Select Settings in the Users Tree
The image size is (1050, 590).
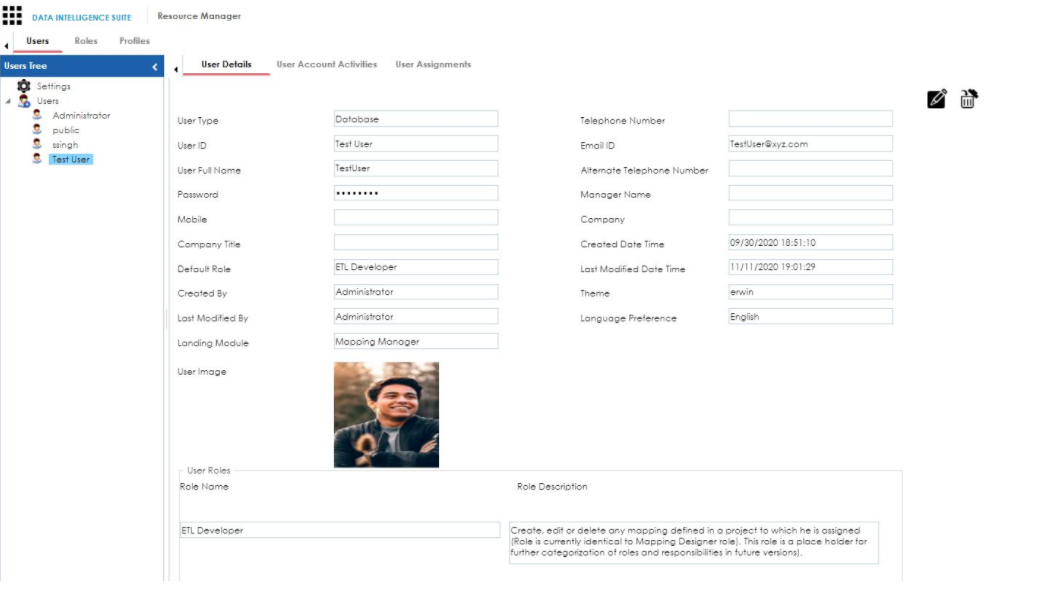point(54,86)
